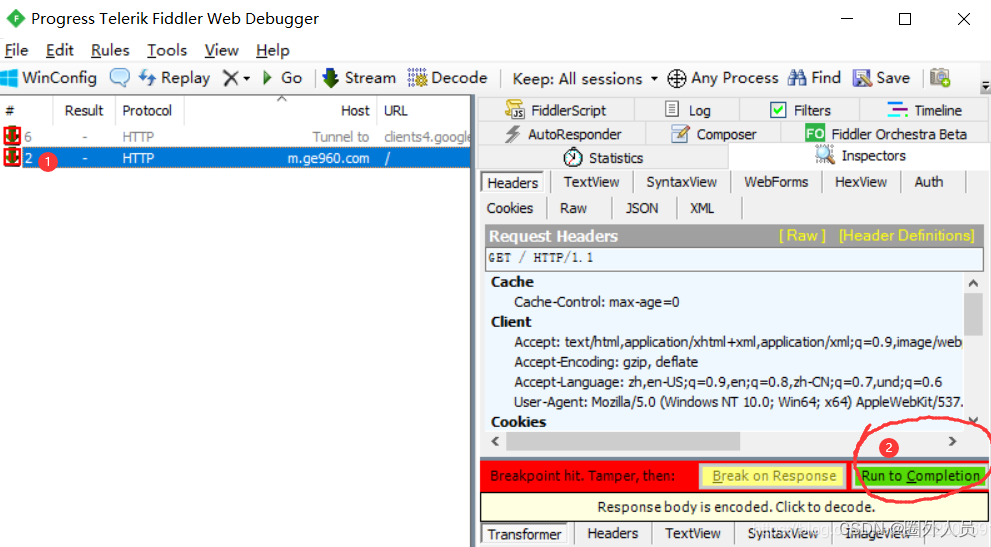
Task: Open the Rules menu
Action: click(110, 50)
